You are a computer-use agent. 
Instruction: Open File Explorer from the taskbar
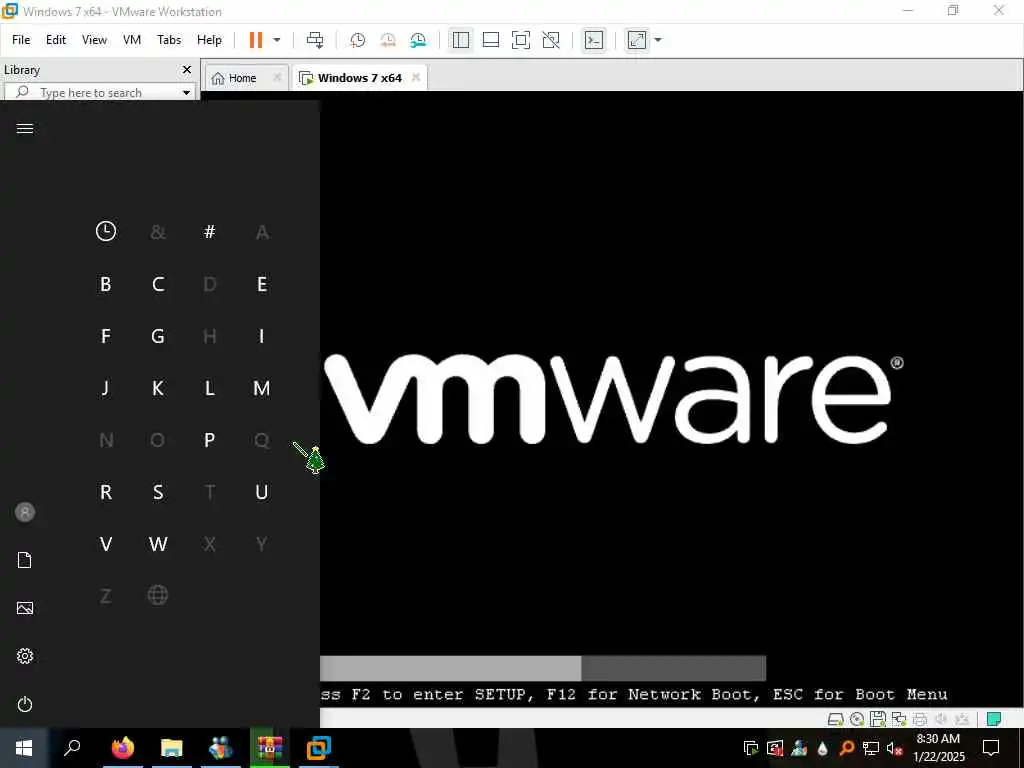point(172,747)
